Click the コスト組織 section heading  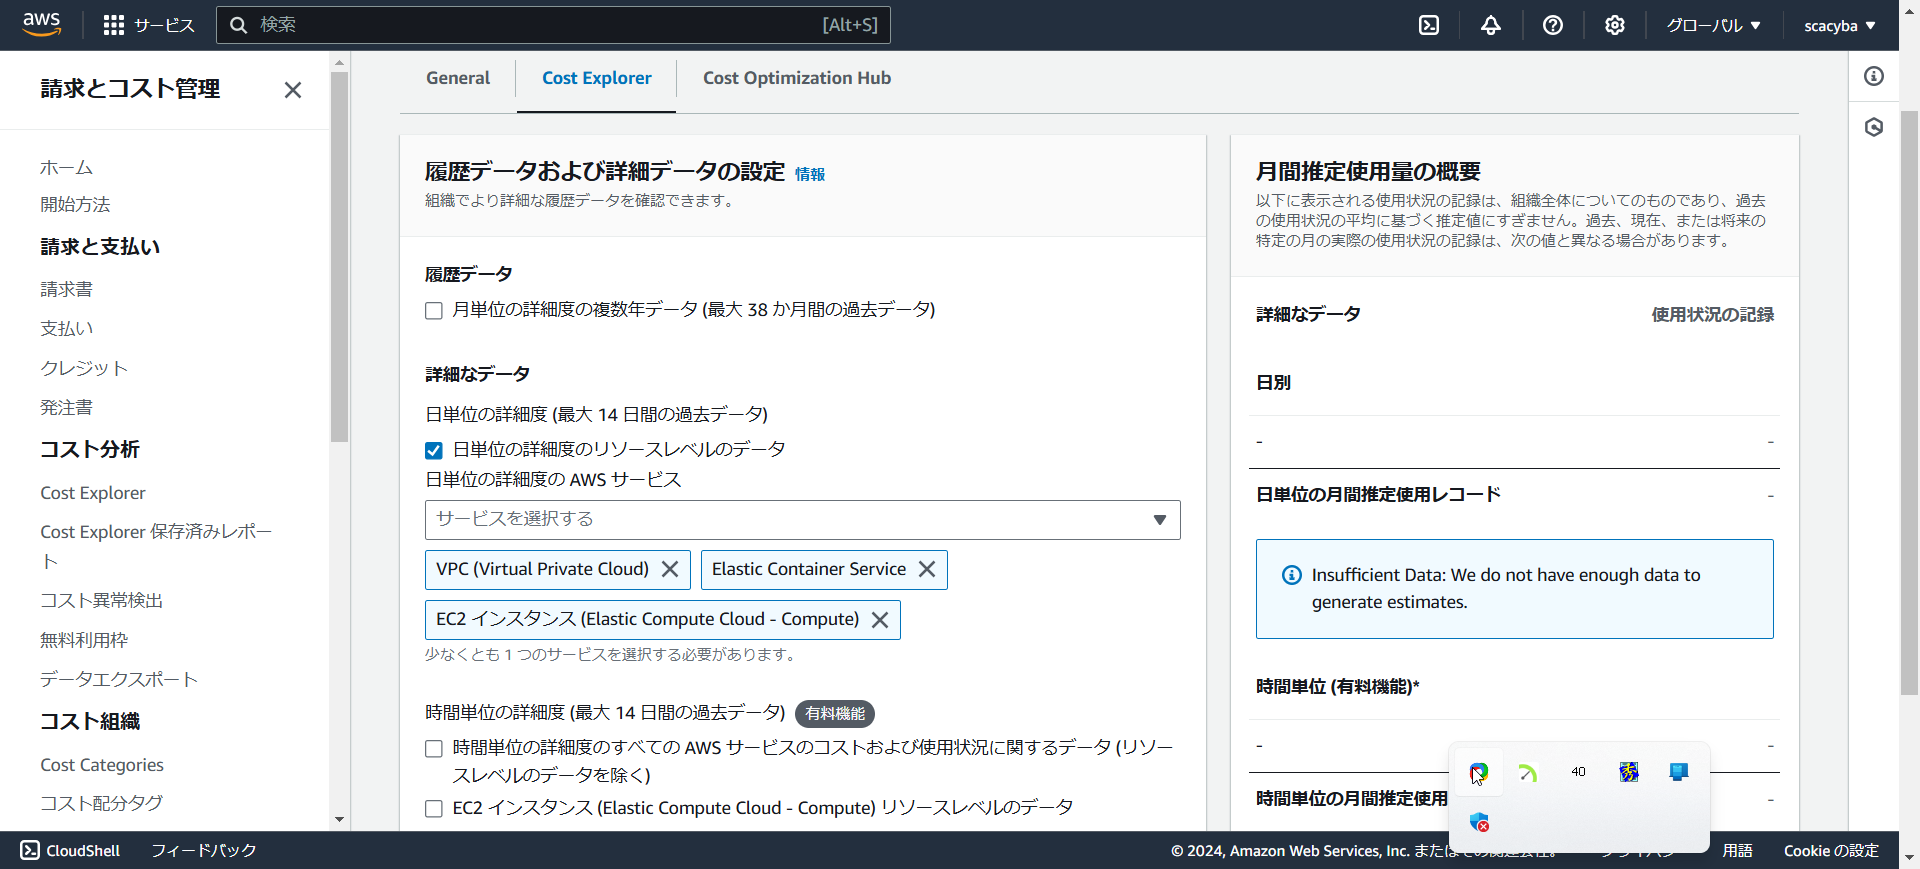coord(90,722)
